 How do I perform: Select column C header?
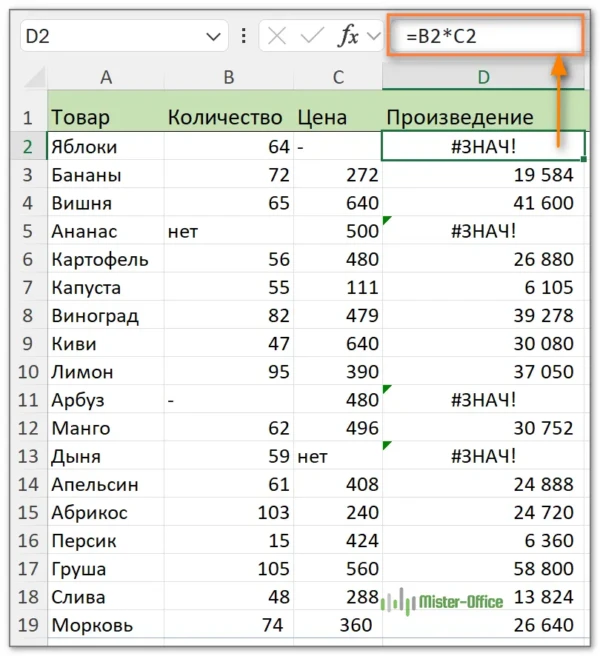click(338, 78)
